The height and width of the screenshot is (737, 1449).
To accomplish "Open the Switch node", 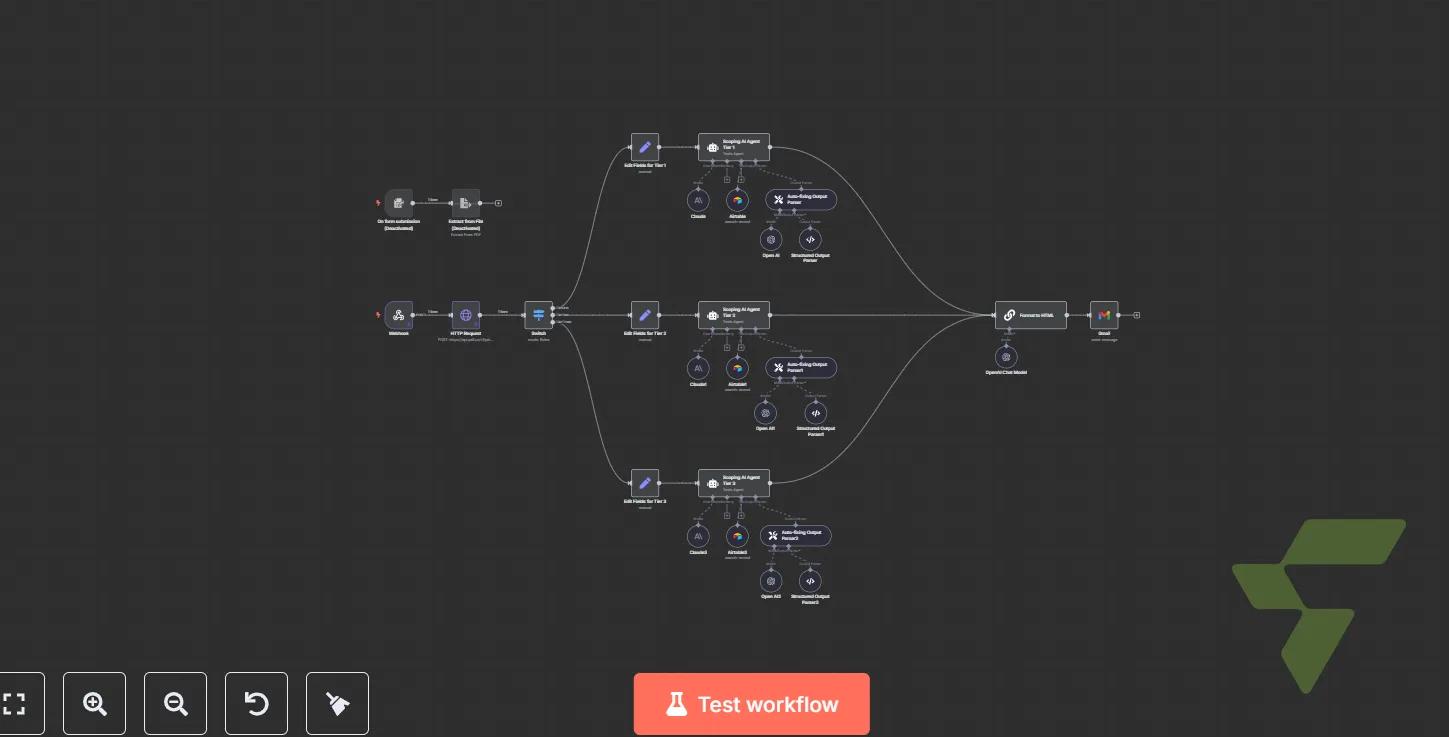I will click(539, 315).
